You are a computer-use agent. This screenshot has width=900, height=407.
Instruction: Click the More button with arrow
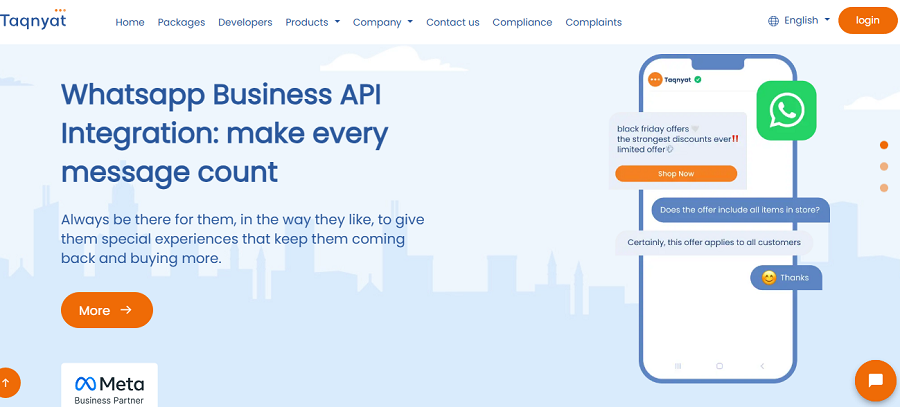107,310
